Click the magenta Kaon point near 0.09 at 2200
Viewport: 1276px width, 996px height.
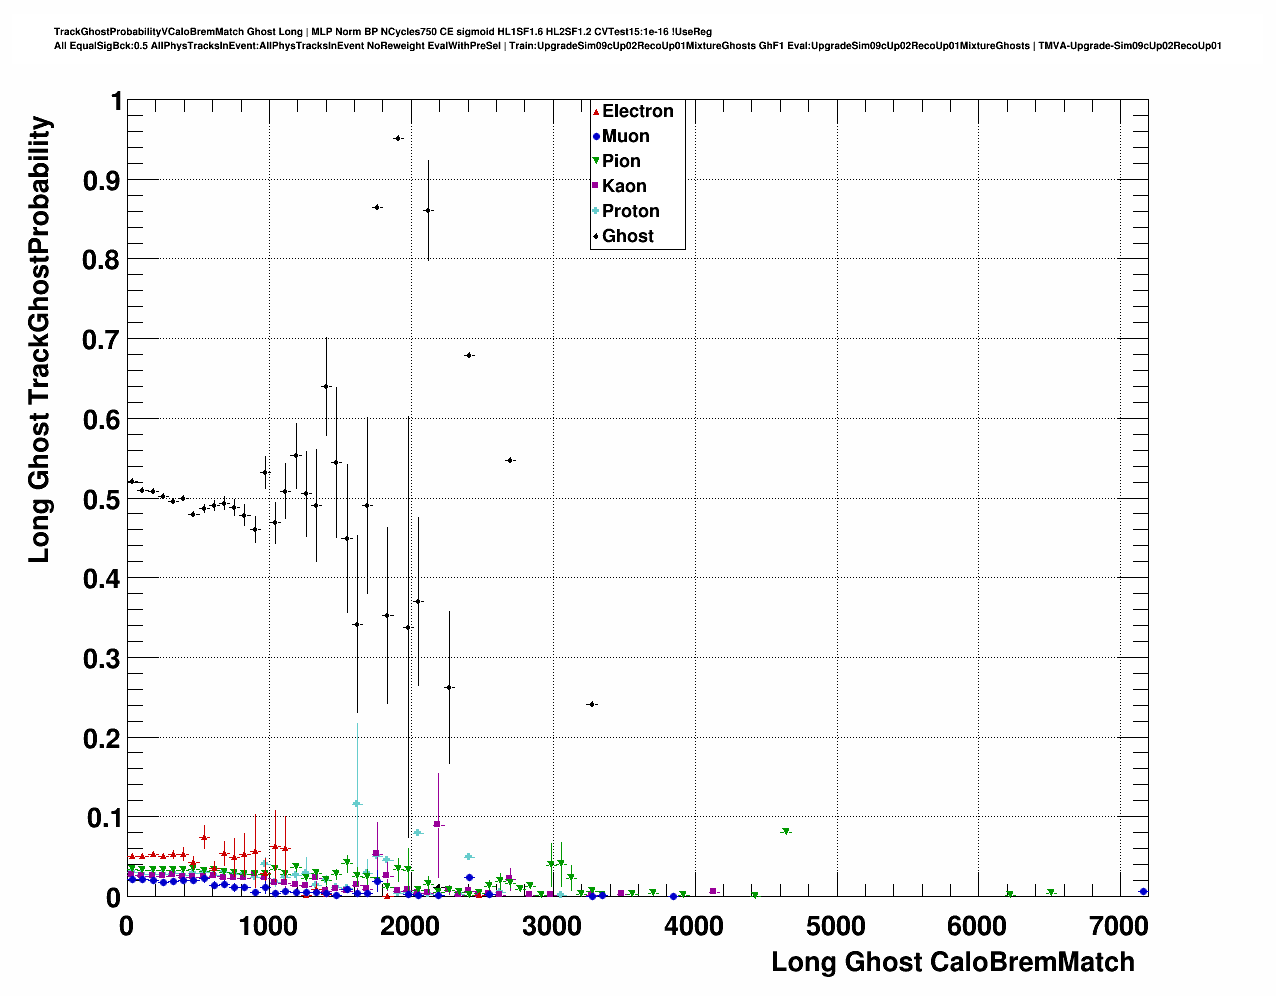(438, 825)
